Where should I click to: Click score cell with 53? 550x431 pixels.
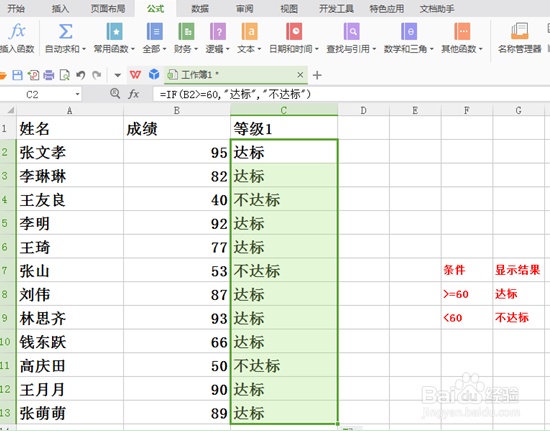point(177,270)
